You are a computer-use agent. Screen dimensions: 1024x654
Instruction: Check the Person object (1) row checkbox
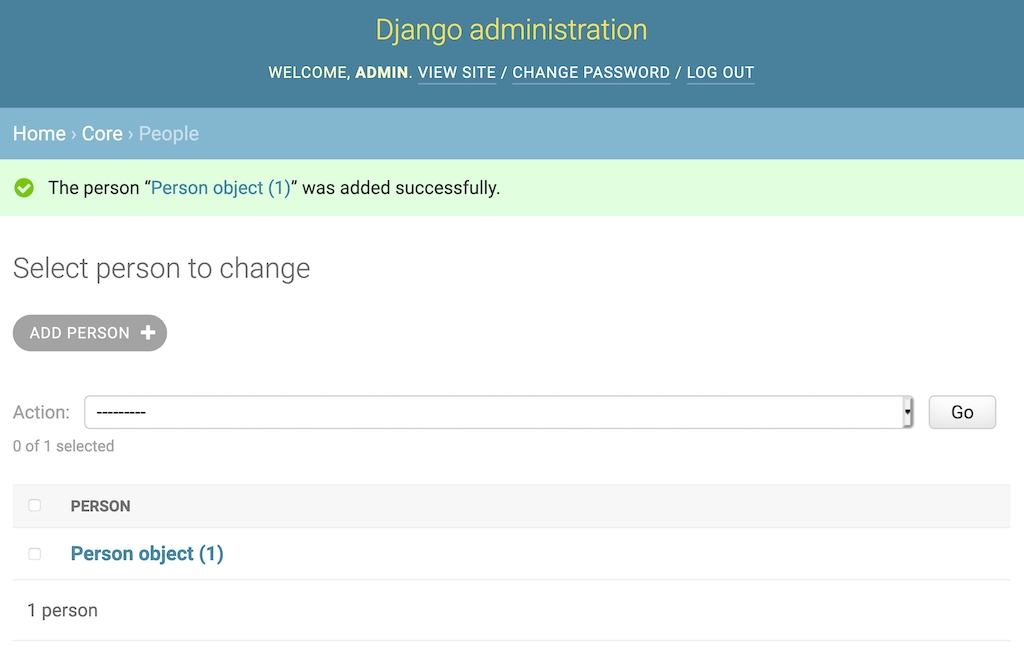35,554
